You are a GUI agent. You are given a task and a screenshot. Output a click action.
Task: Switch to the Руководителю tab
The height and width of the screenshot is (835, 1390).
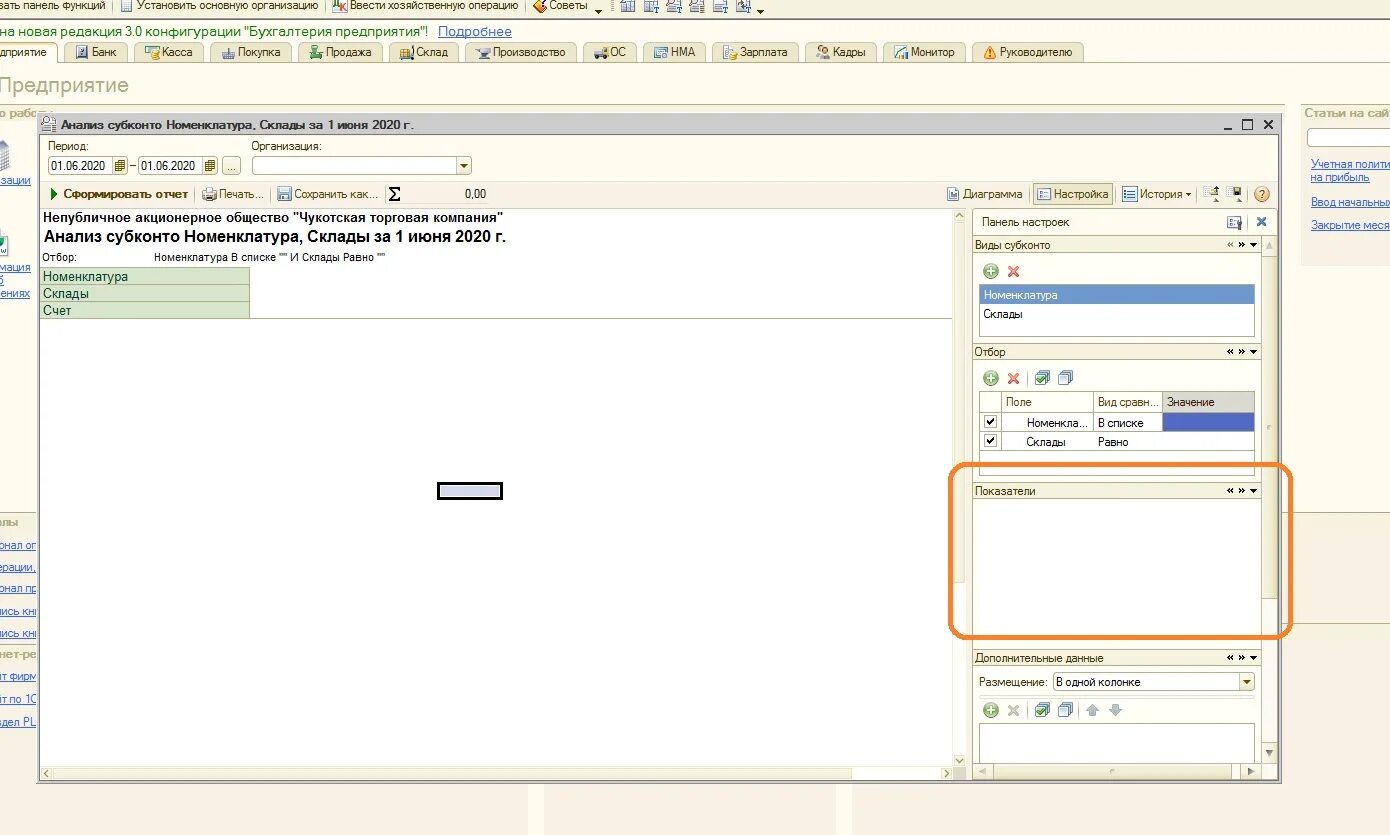[x=1027, y=52]
